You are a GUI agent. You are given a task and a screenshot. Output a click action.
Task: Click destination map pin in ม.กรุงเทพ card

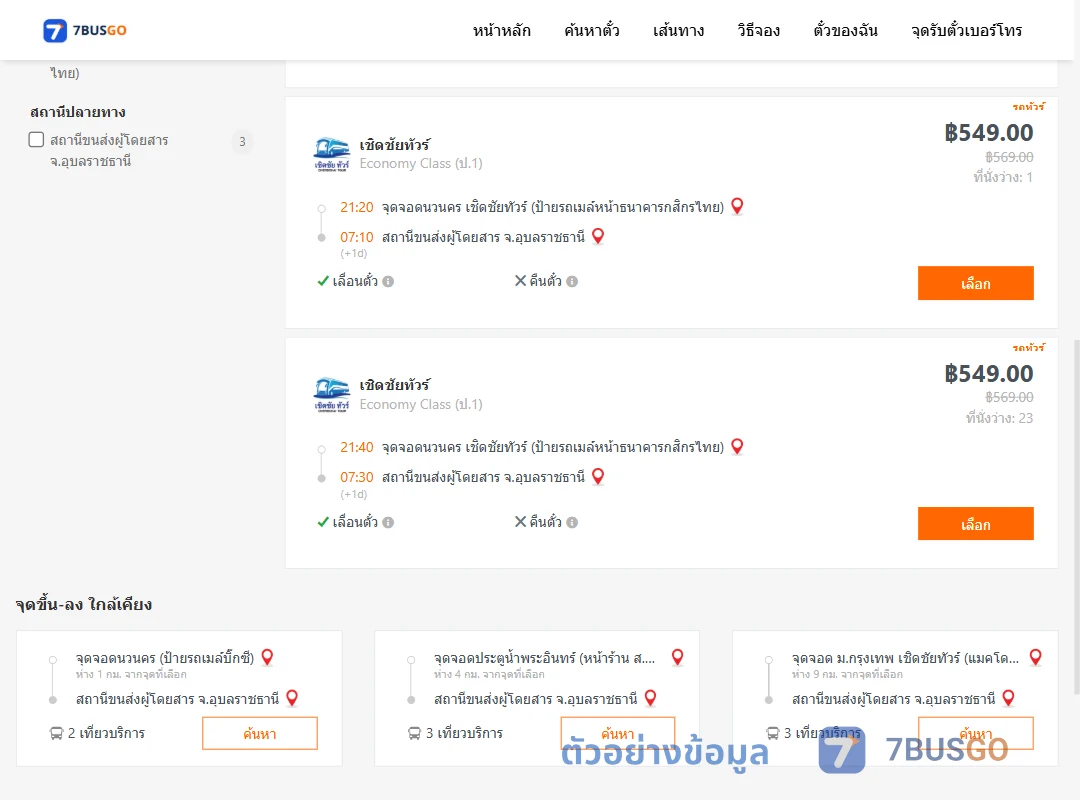coord(1008,698)
